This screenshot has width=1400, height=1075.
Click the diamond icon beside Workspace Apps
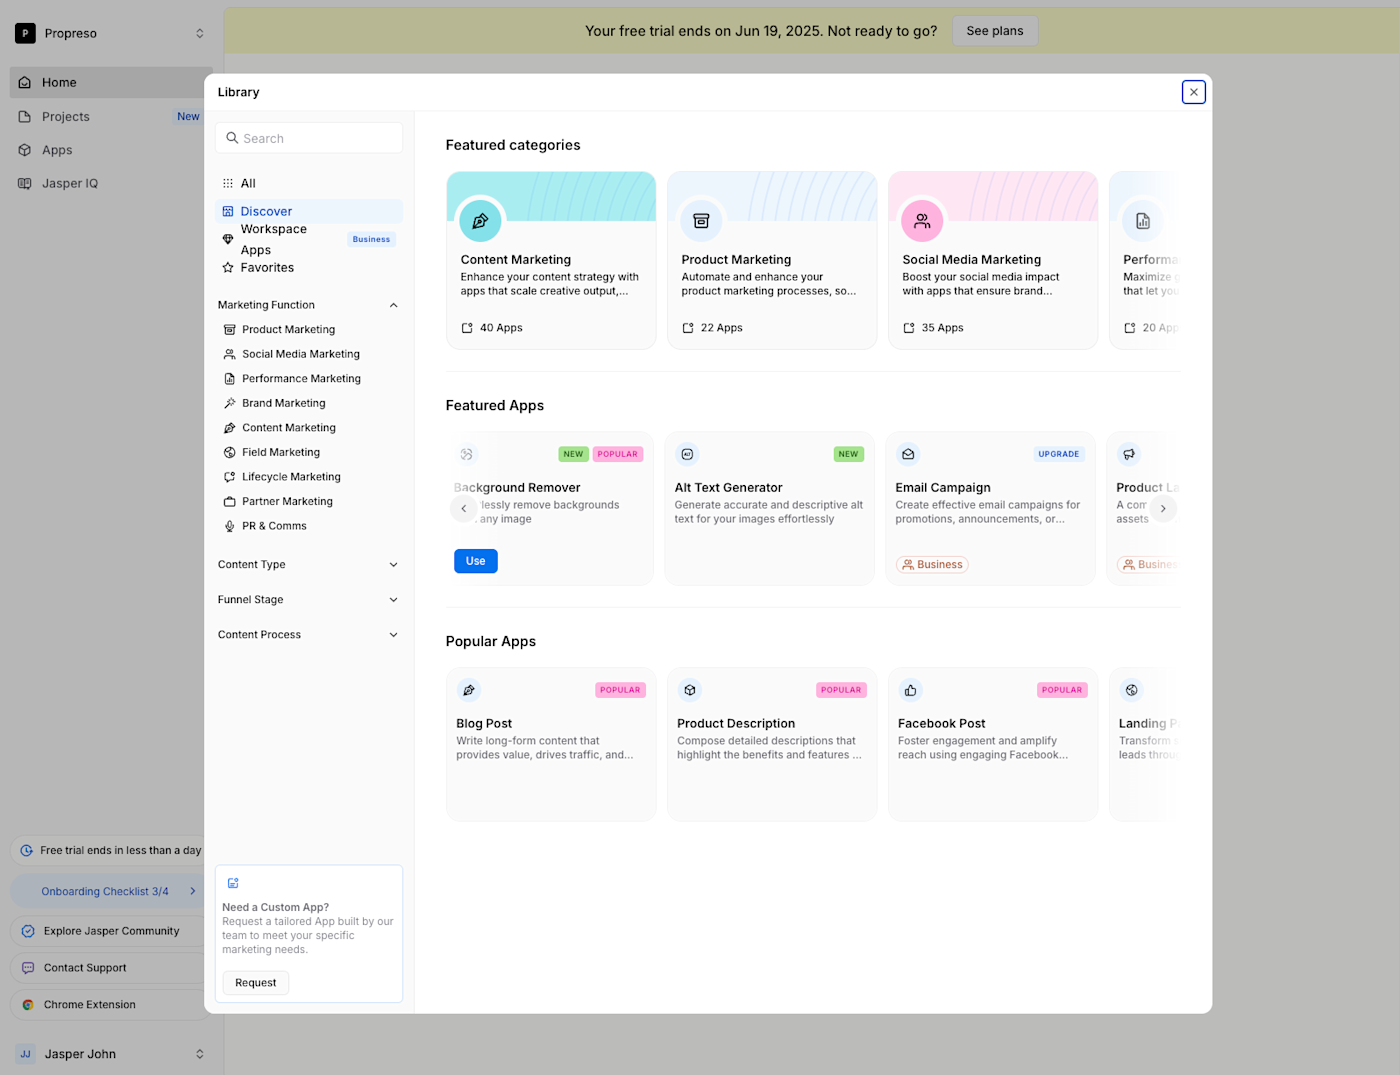(228, 239)
